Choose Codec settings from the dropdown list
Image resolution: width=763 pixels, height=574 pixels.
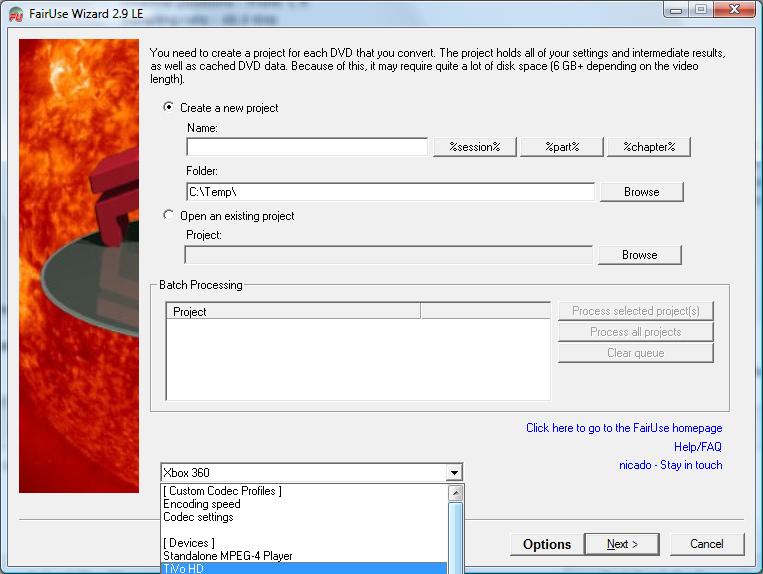[x=304, y=517]
